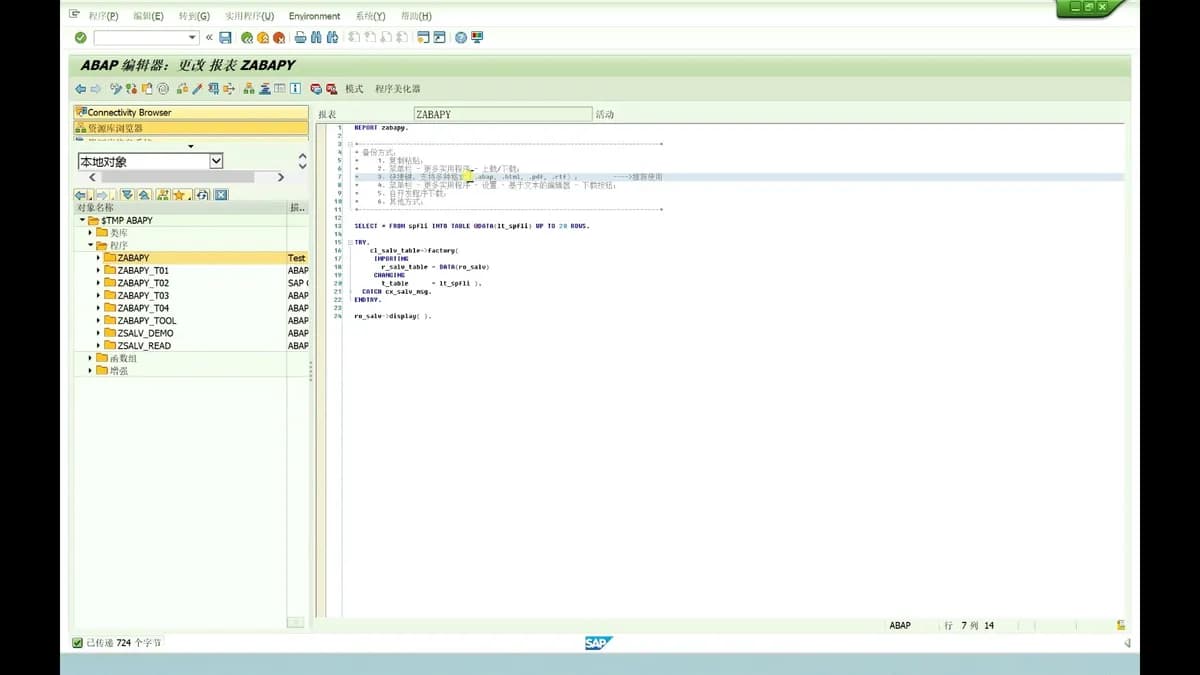The height and width of the screenshot is (675, 1200).
Task: Click the Favorites star icon in navigator
Action: coord(180,195)
